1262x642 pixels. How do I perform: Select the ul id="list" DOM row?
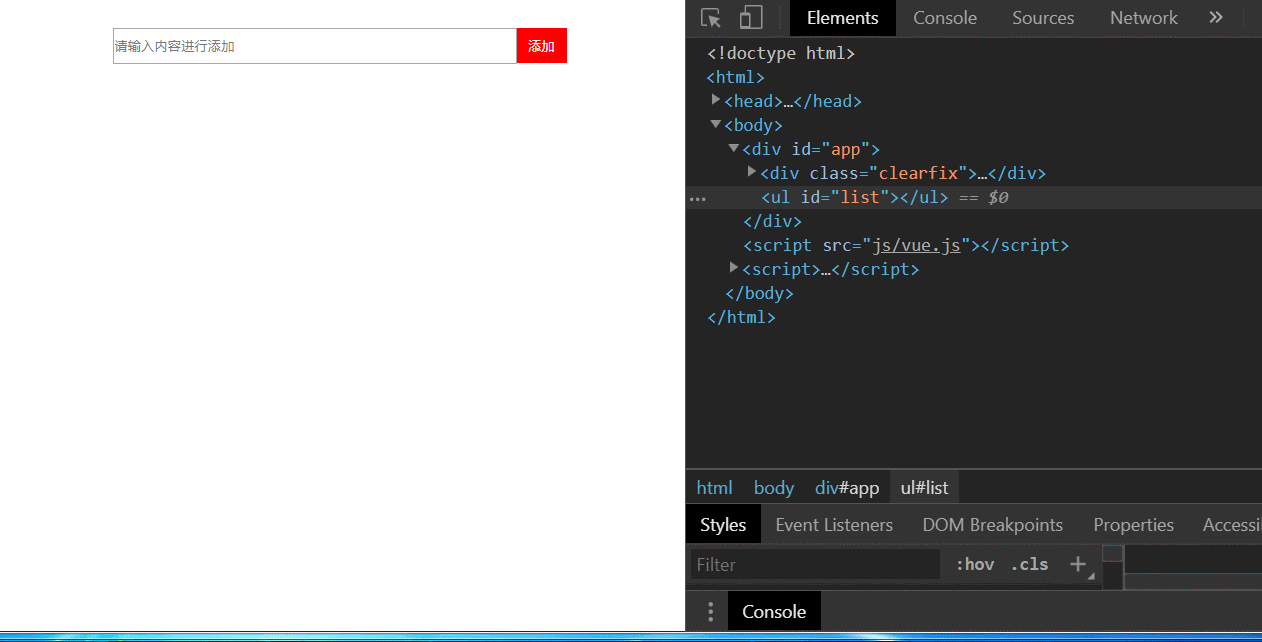974,197
